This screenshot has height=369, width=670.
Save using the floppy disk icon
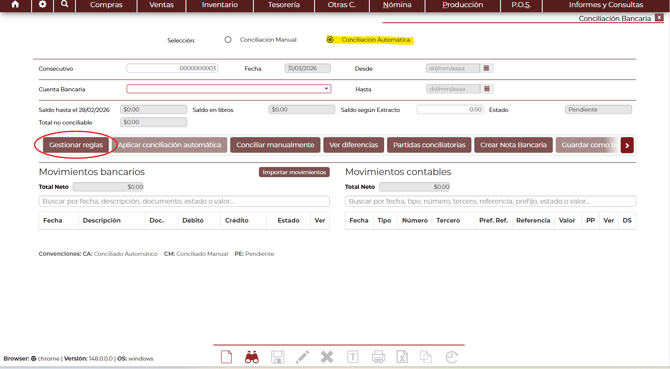(x=278, y=357)
